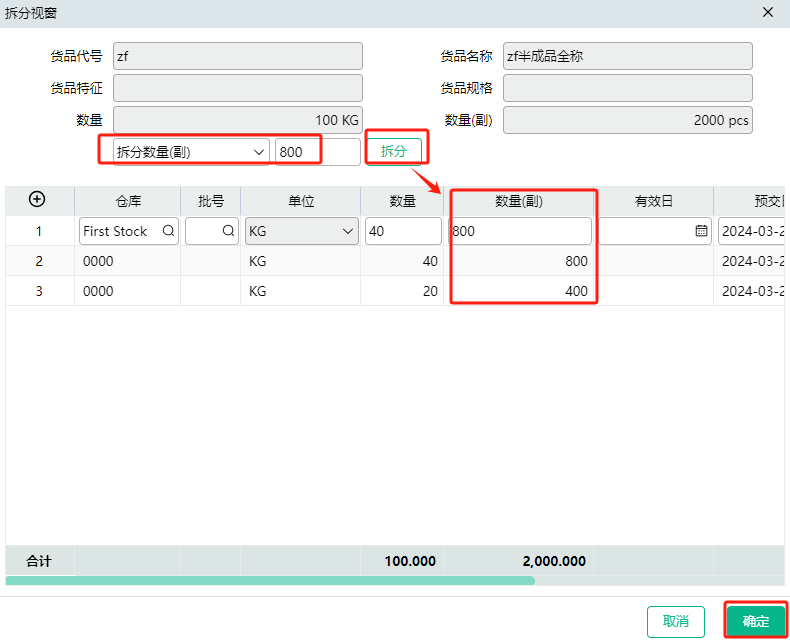This screenshot has width=790, height=643.
Task: Click the 数量(副) column header
Action: 519,201
